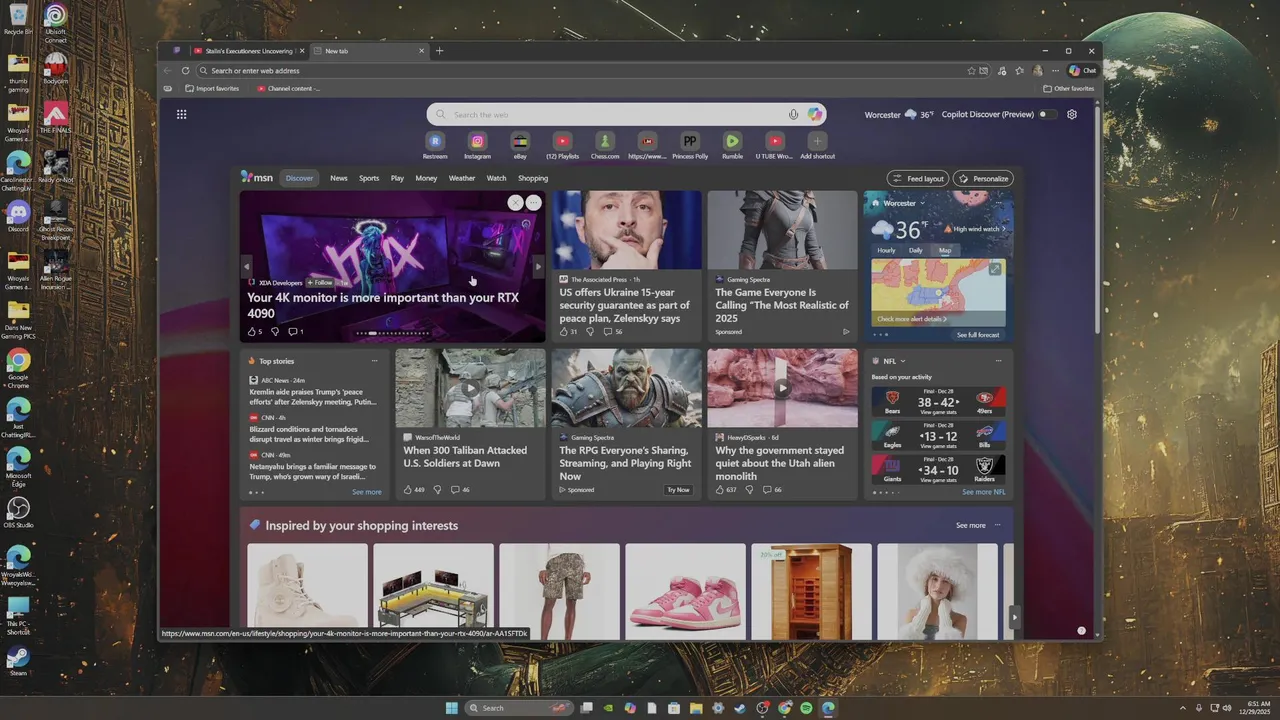Expand the NFL card dropdown
1280x720 pixels.
[x=903, y=361]
